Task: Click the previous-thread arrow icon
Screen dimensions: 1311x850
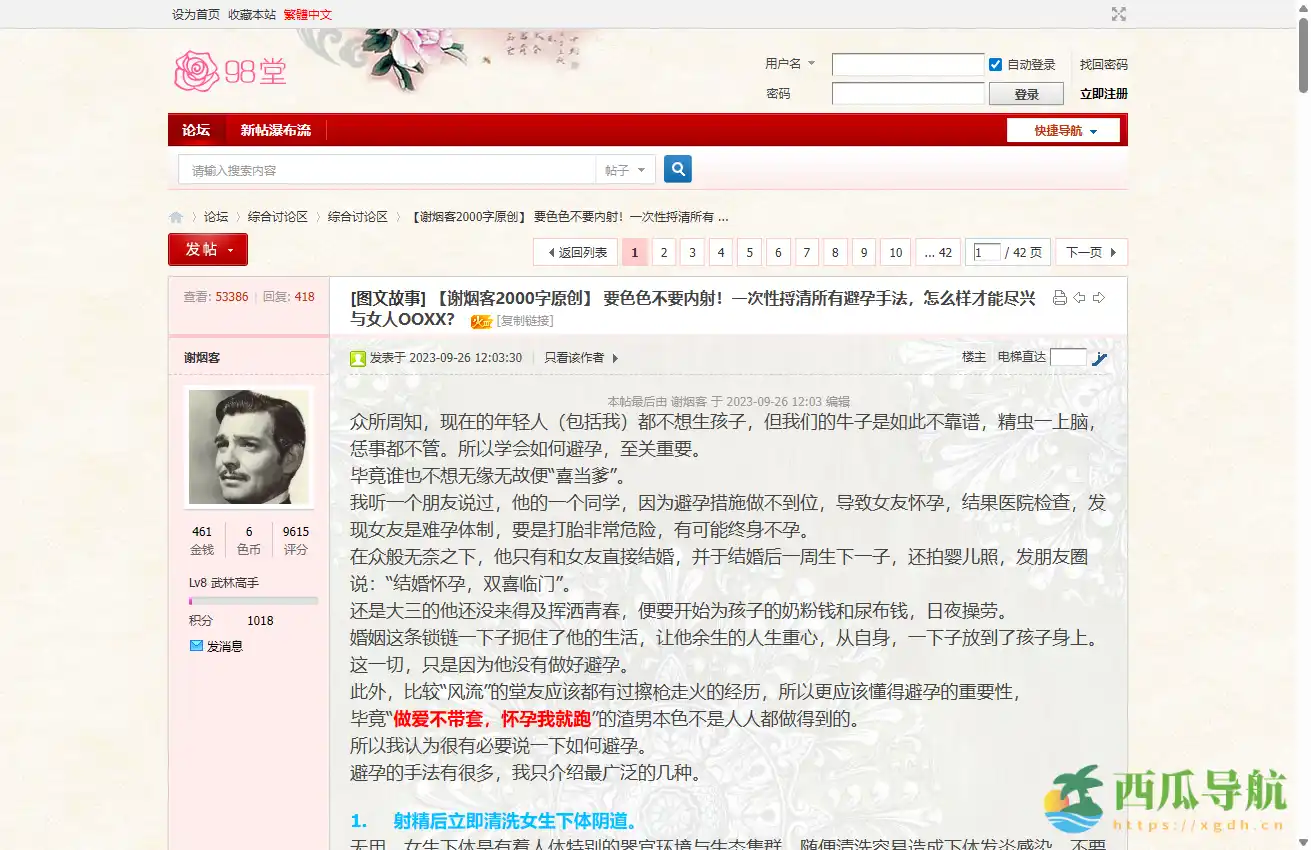Action: click(1079, 297)
